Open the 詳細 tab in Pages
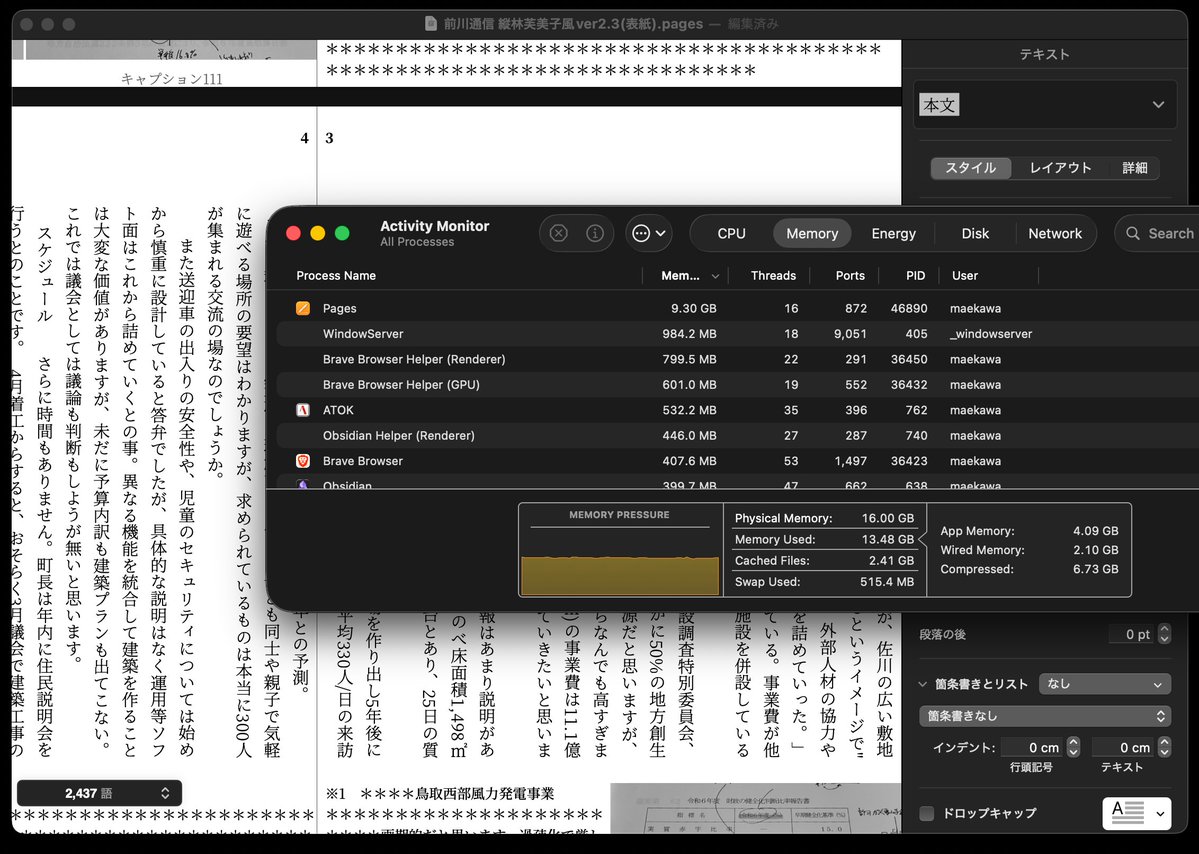Screen dimensions: 1199x854 click(1134, 168)
